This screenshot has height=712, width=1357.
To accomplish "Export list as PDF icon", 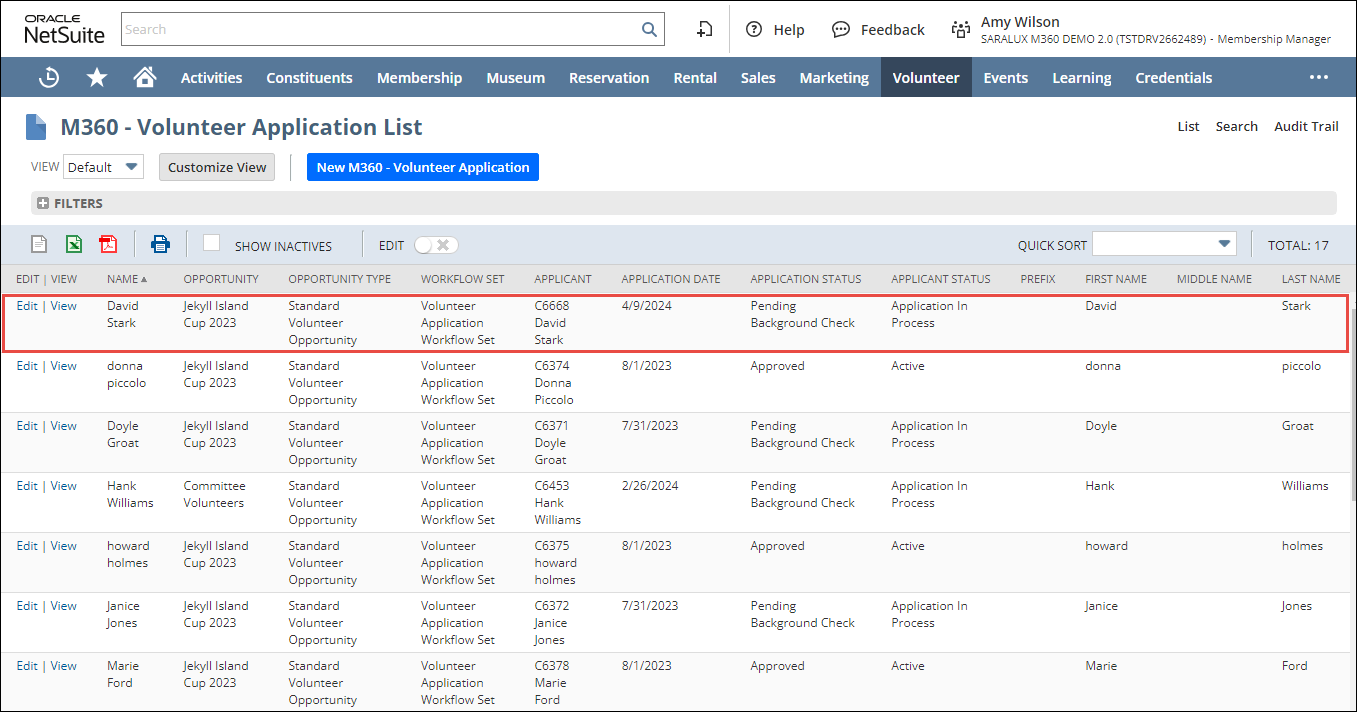I will click(108, 244).
